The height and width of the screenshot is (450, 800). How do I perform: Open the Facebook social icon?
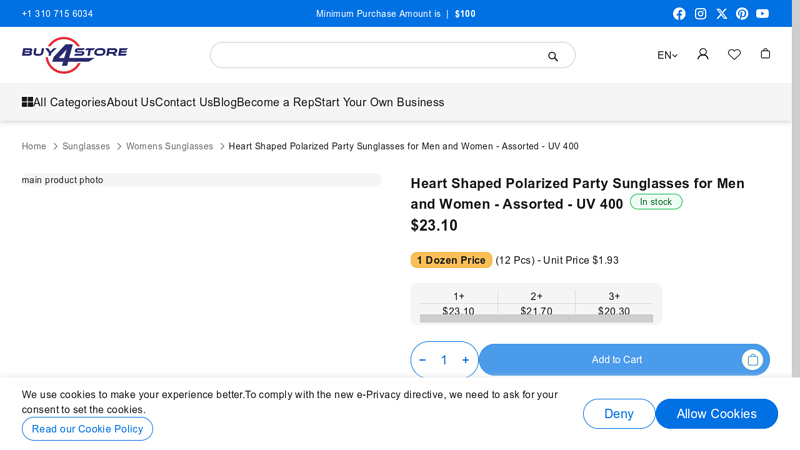pyautogui.click(x=679, y=14)
